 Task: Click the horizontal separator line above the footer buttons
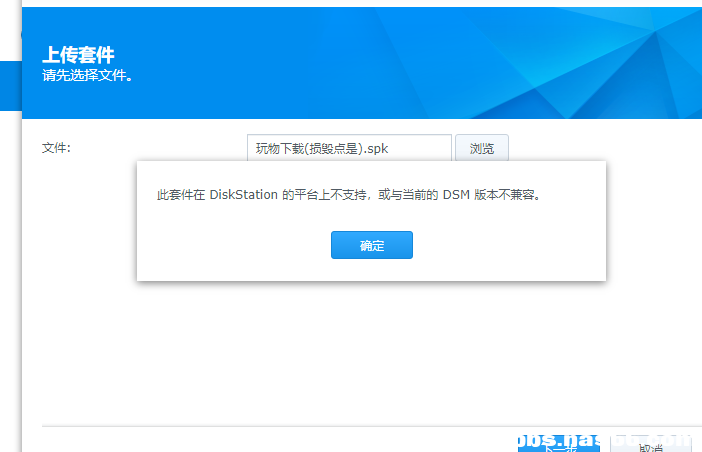pyautogui.click(x=300, y=425)
